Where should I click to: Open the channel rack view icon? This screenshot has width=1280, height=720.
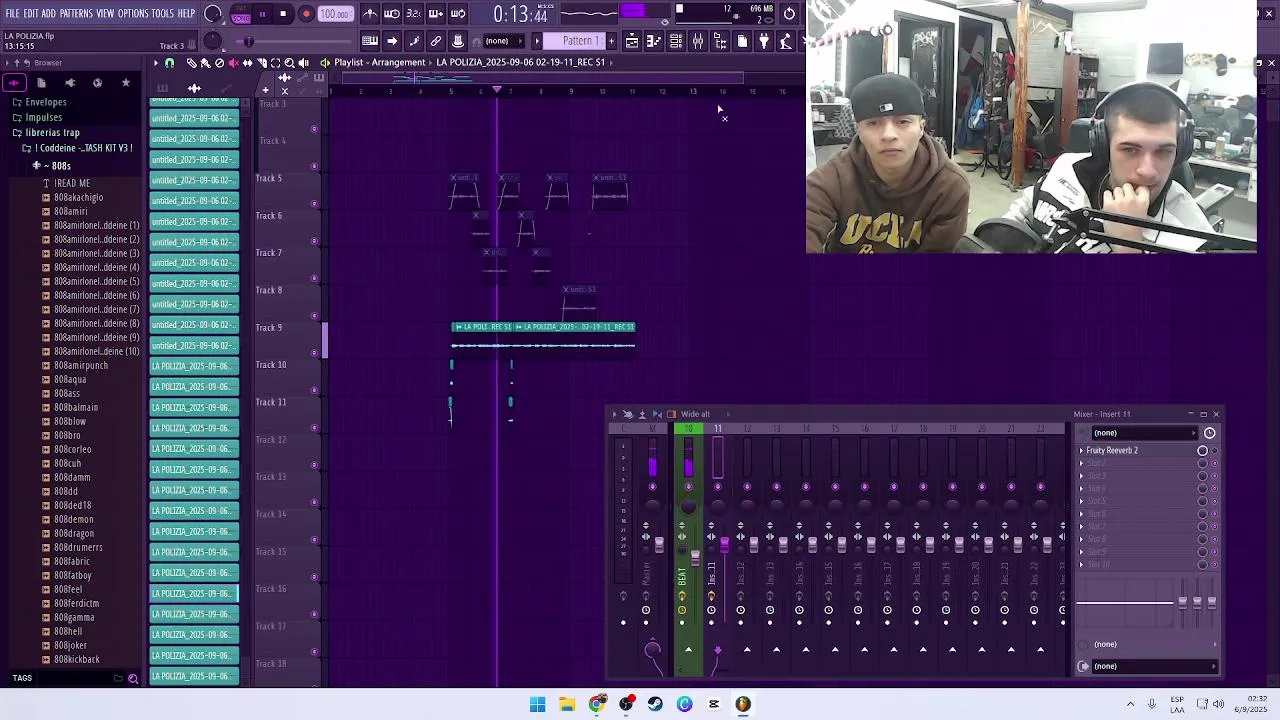676,41
